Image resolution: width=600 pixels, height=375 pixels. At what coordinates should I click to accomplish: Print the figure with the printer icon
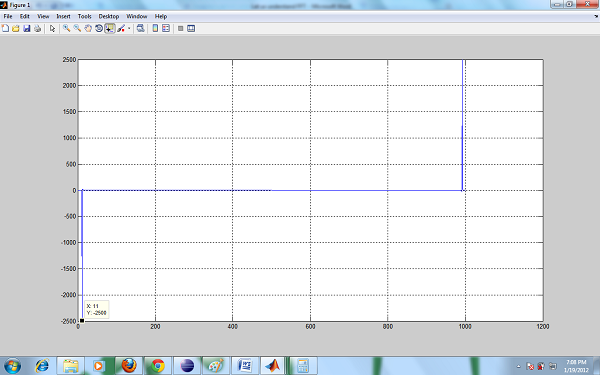[x=37, y=28]
